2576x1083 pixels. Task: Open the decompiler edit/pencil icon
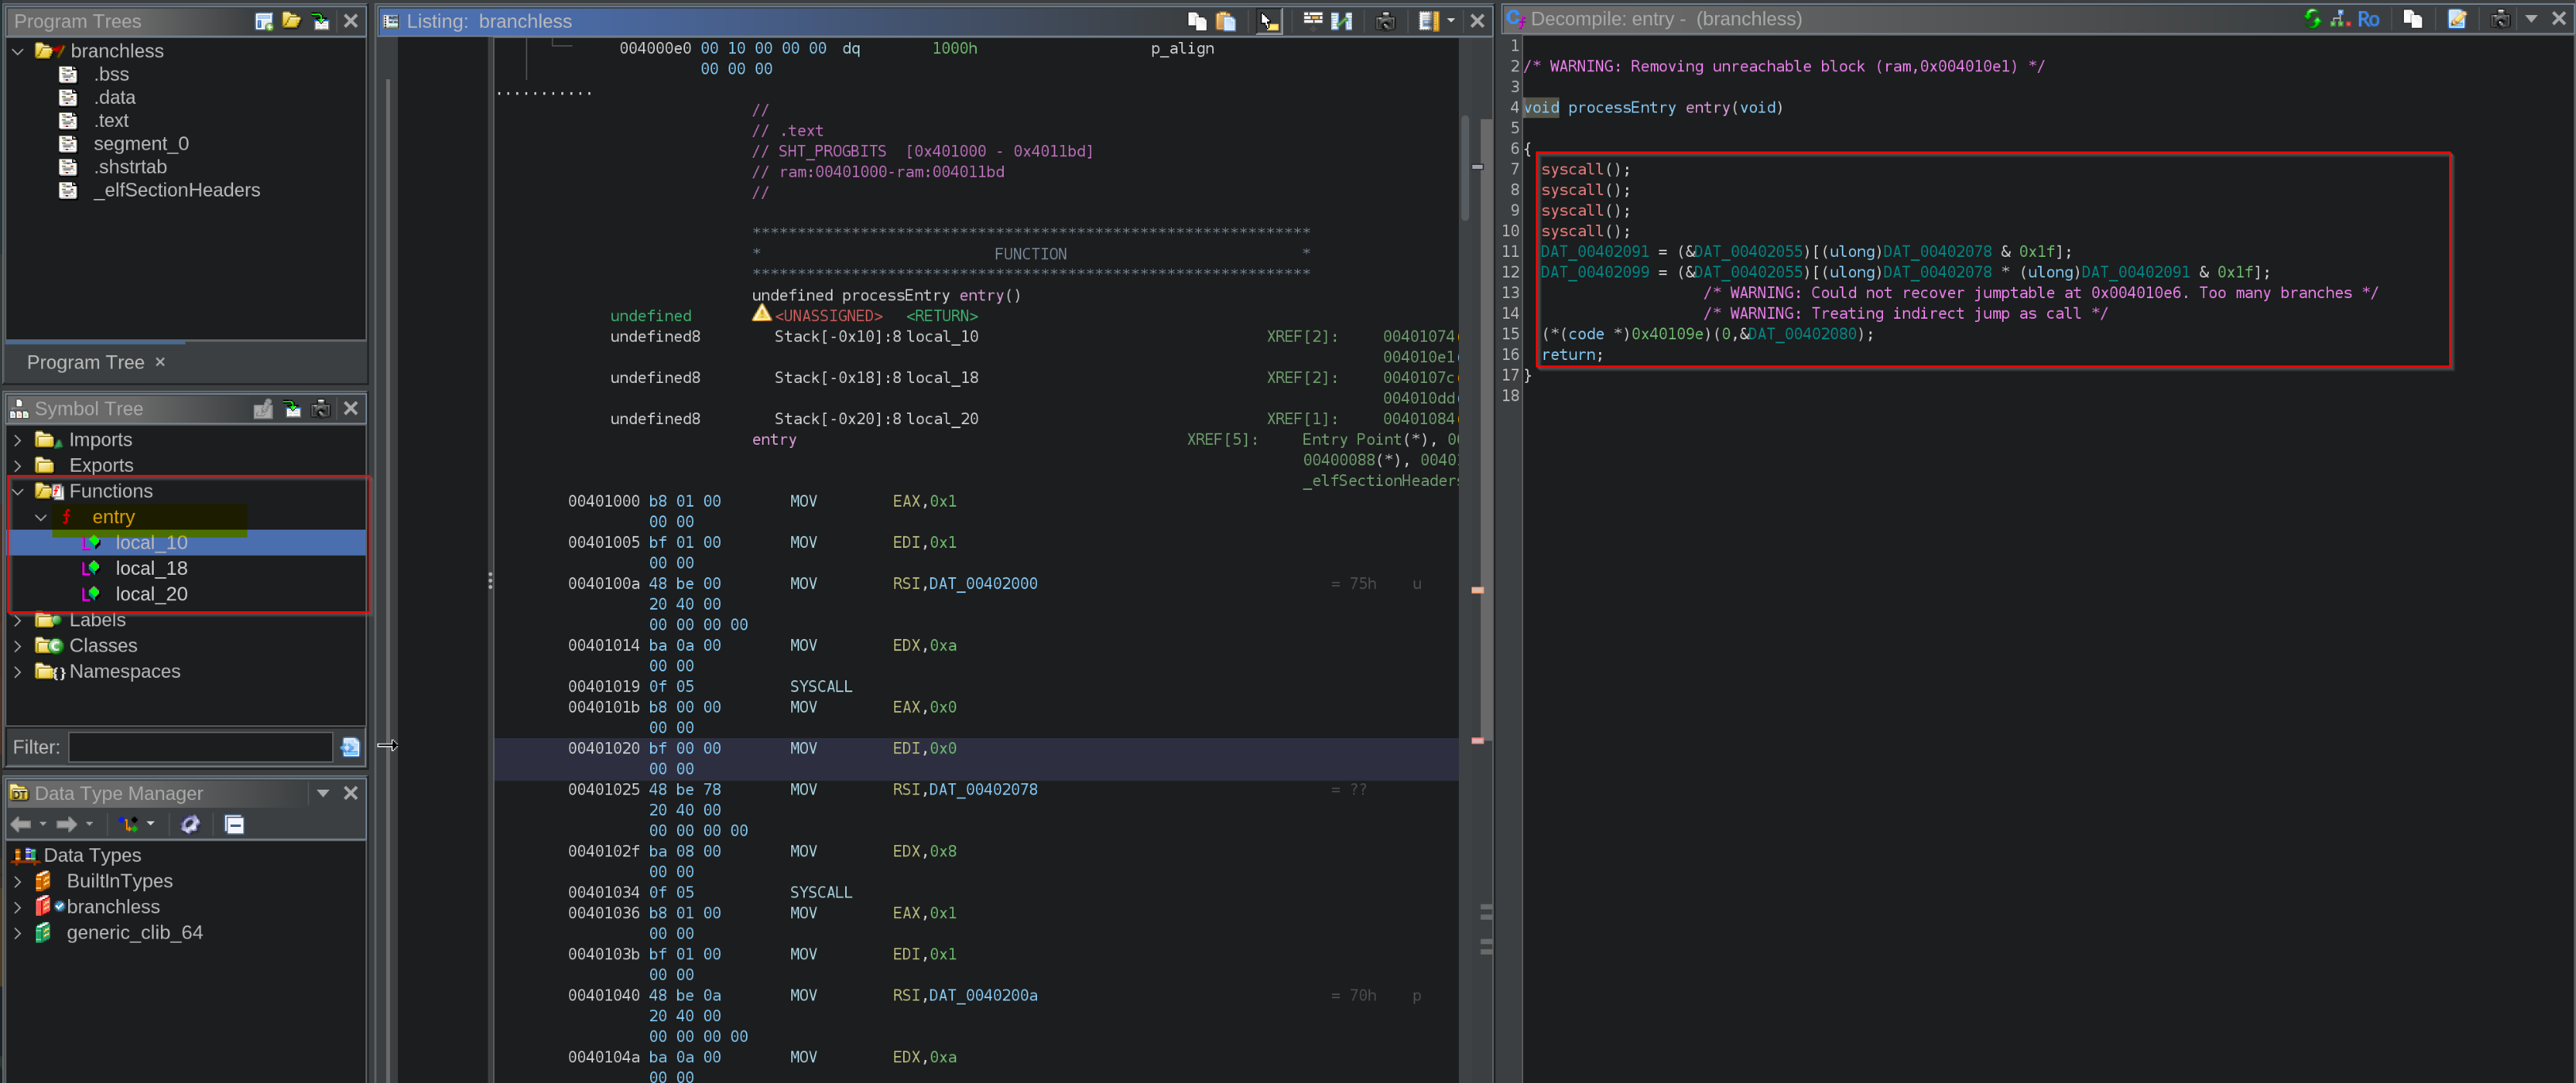tap(2457, 19)
